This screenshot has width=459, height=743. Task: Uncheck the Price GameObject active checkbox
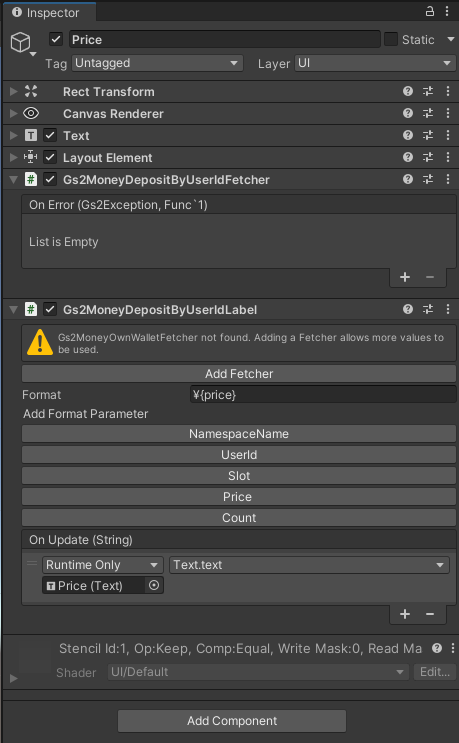click(56, 39)
